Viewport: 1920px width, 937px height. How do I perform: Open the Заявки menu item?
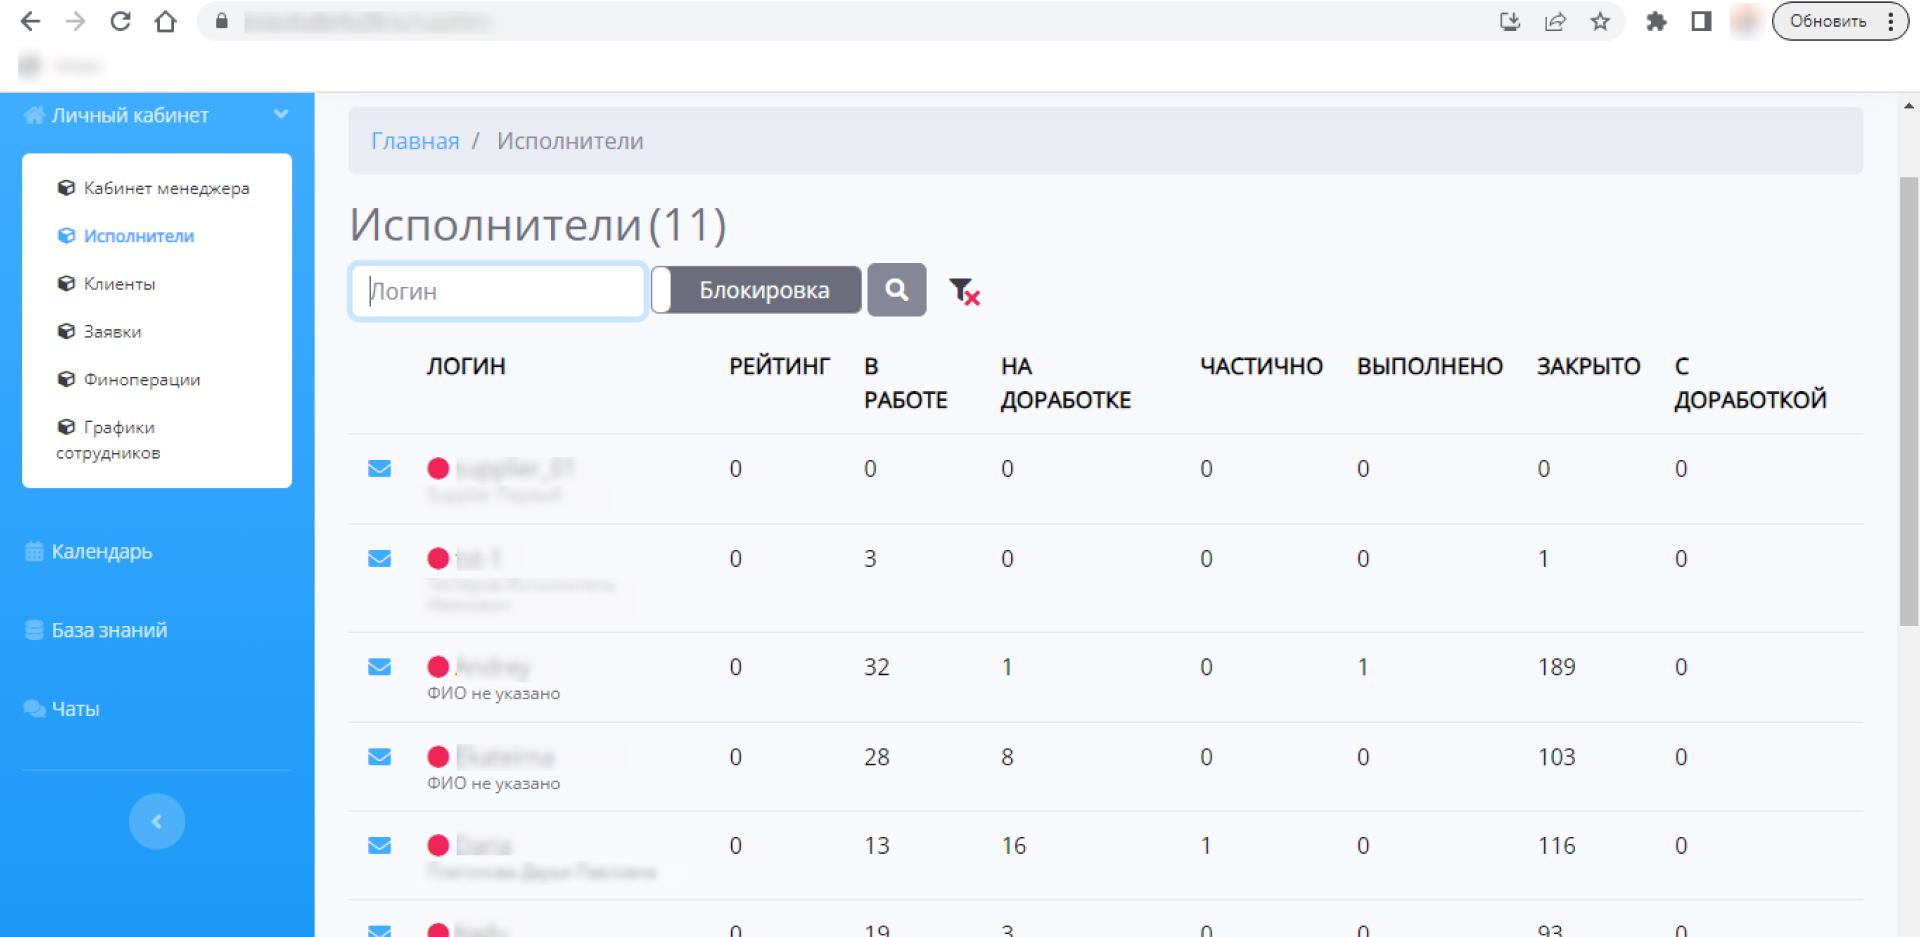(x=112, y=332)
